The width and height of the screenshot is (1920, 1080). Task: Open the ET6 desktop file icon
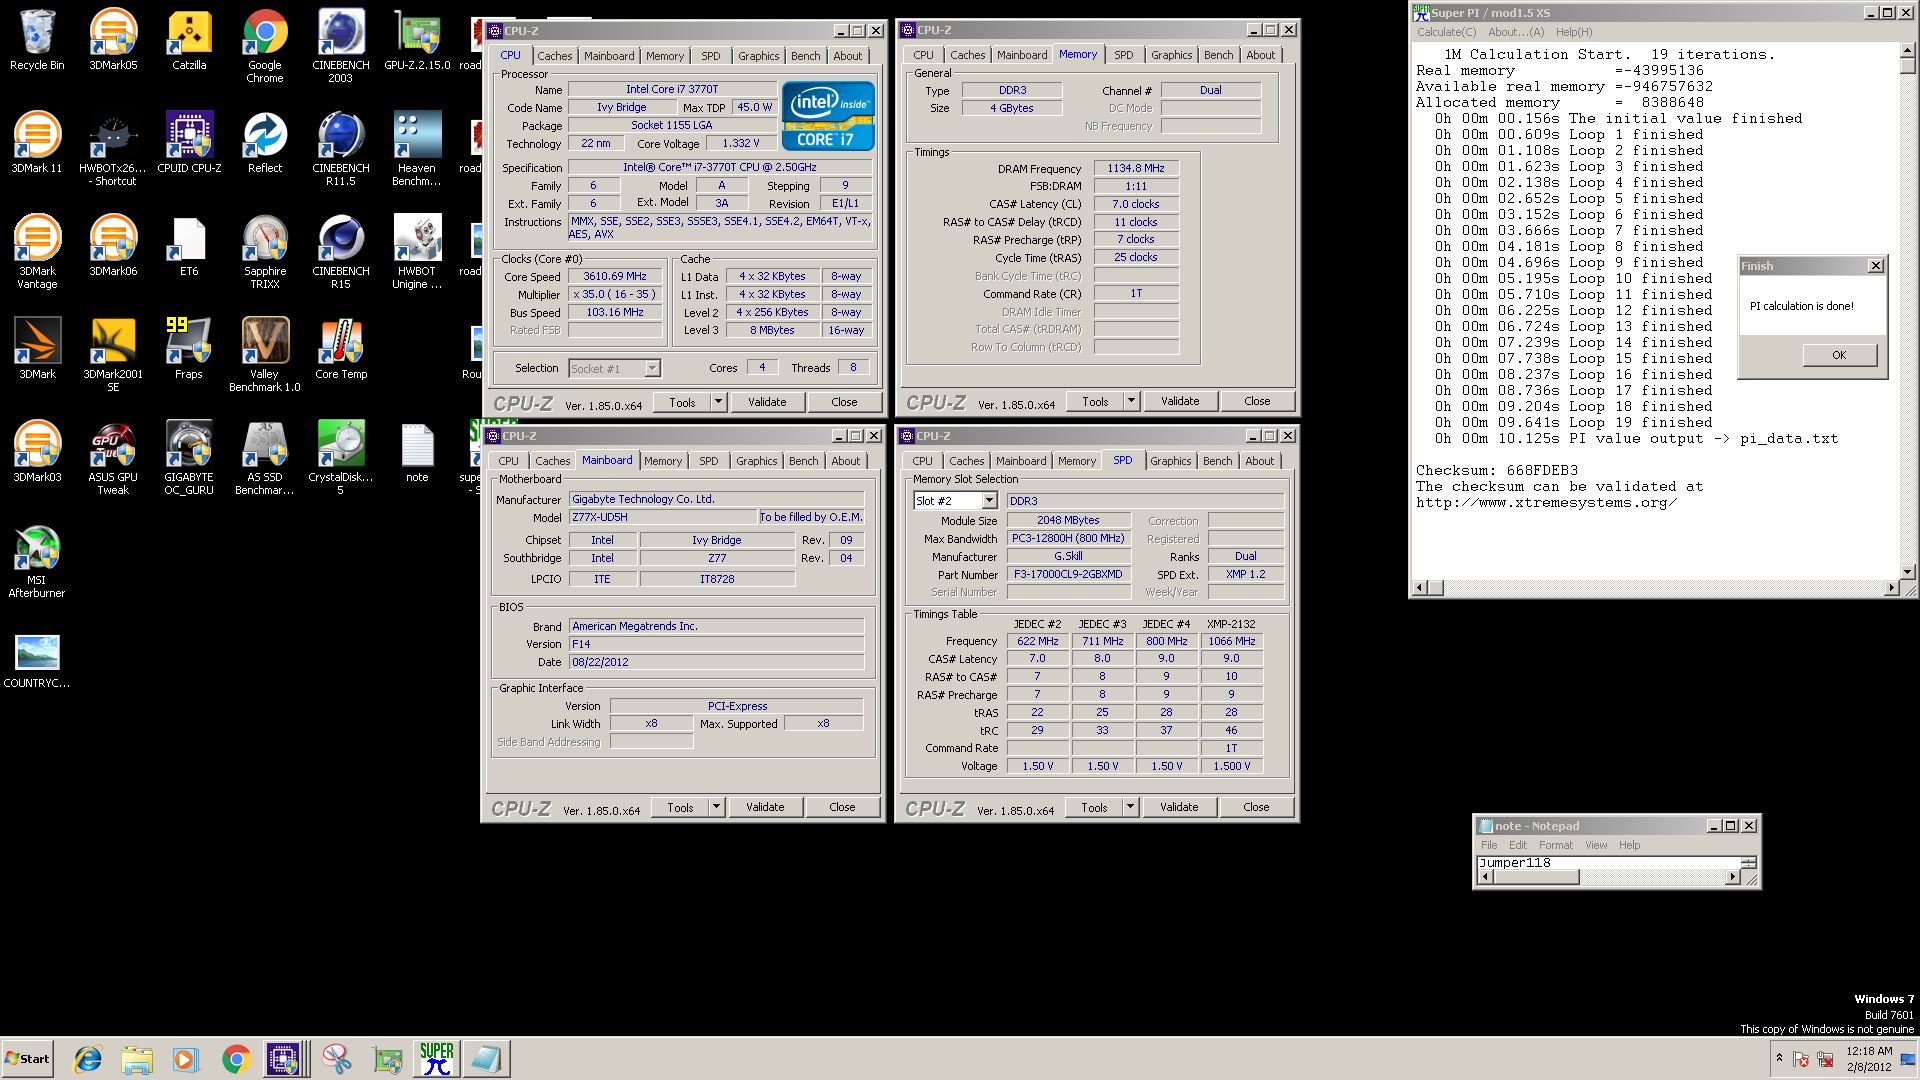(x=189, y=246)
